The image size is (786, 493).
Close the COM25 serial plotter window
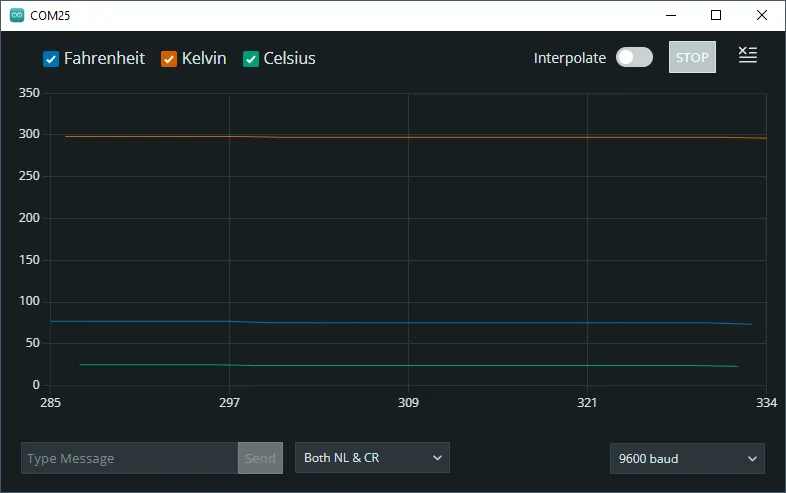(762, 16)
